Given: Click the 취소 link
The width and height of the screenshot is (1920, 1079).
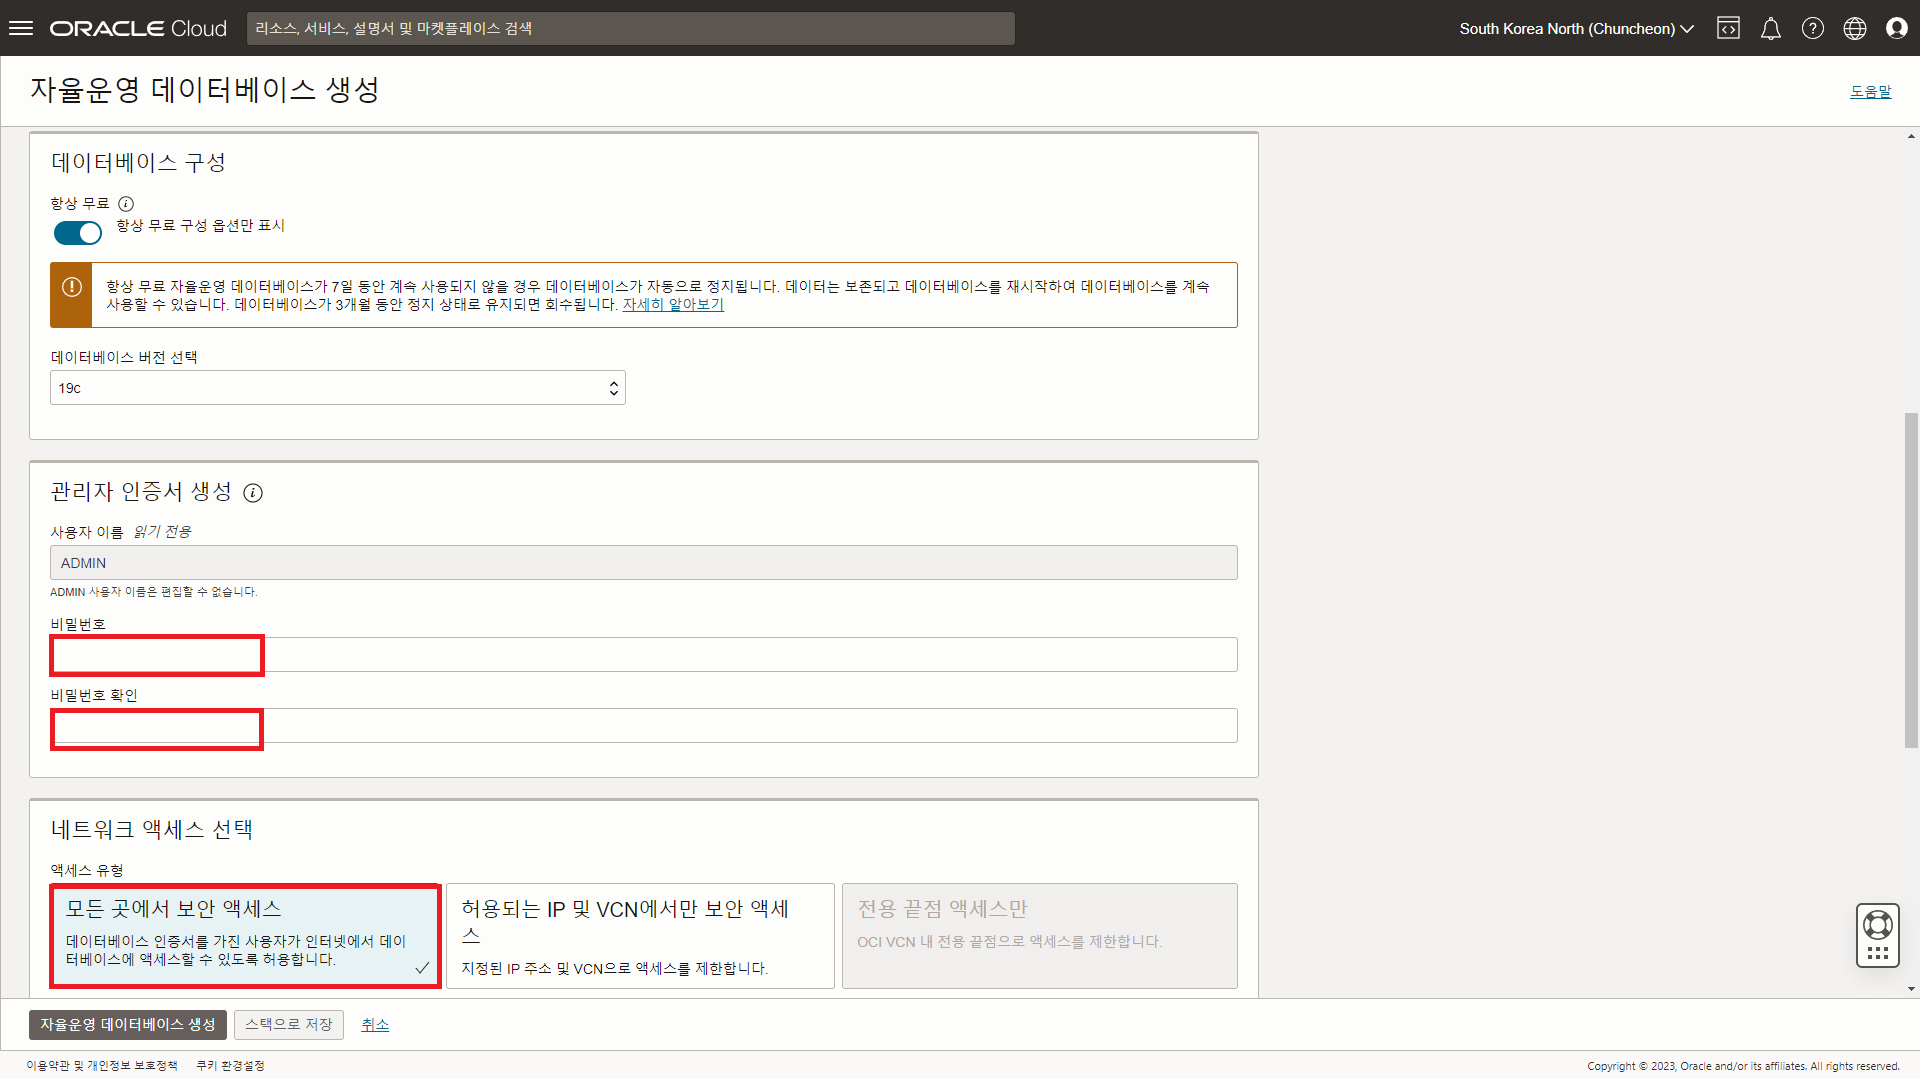Looking at the screenshot, I should (375, 1025).
